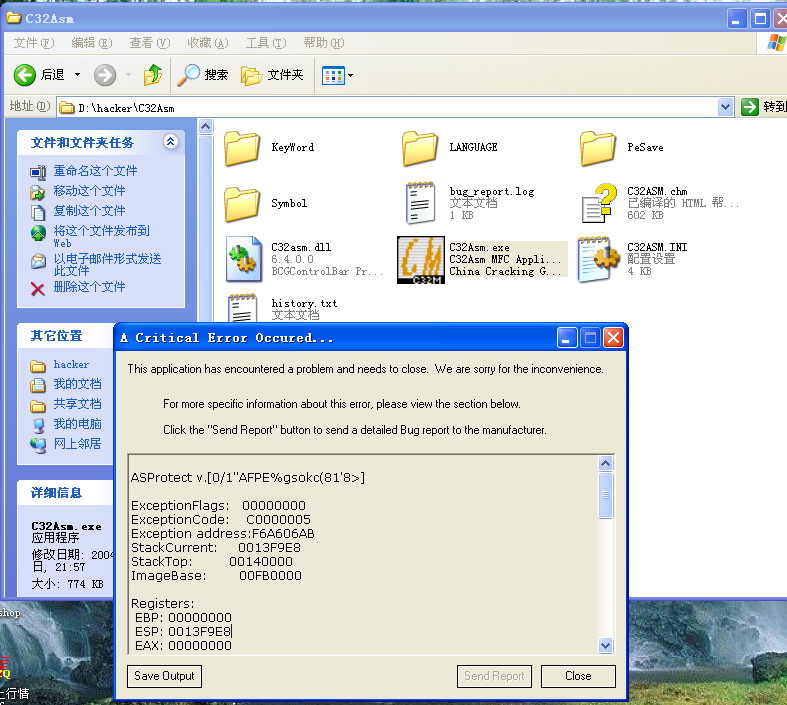Close the Critical Error dialog with X
This screenshot has width=787, height=705.
click(x=613, y=338)
